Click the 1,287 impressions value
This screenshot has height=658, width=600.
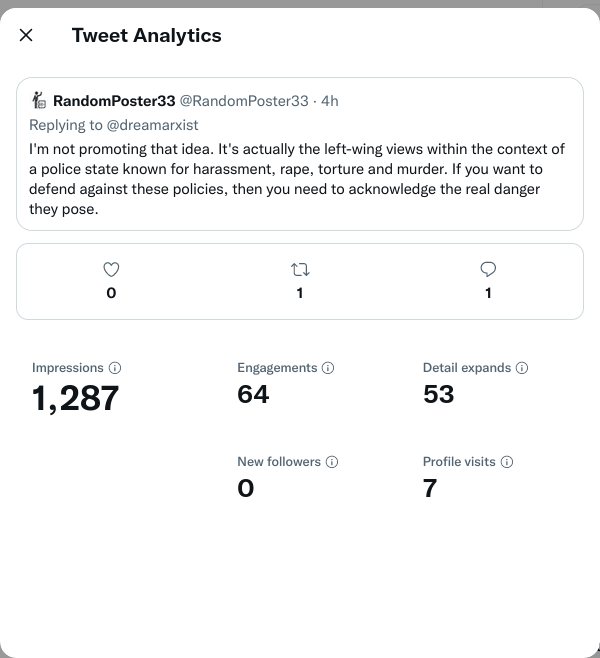tap(76, 399)
